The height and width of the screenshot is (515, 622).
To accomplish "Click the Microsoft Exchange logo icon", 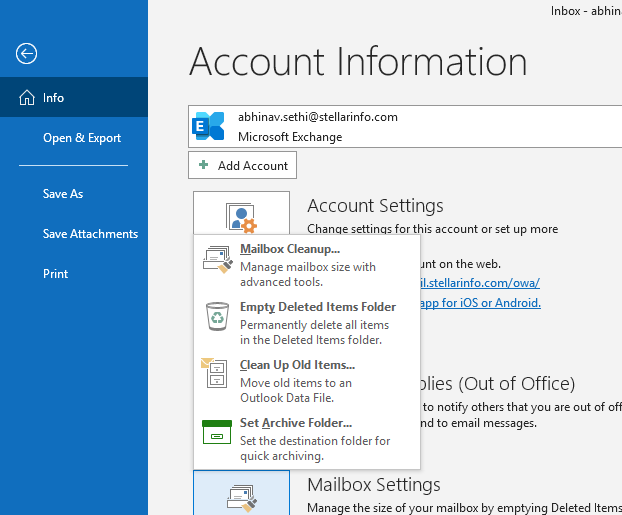I will pyautogui.click(x=208, y=127).
